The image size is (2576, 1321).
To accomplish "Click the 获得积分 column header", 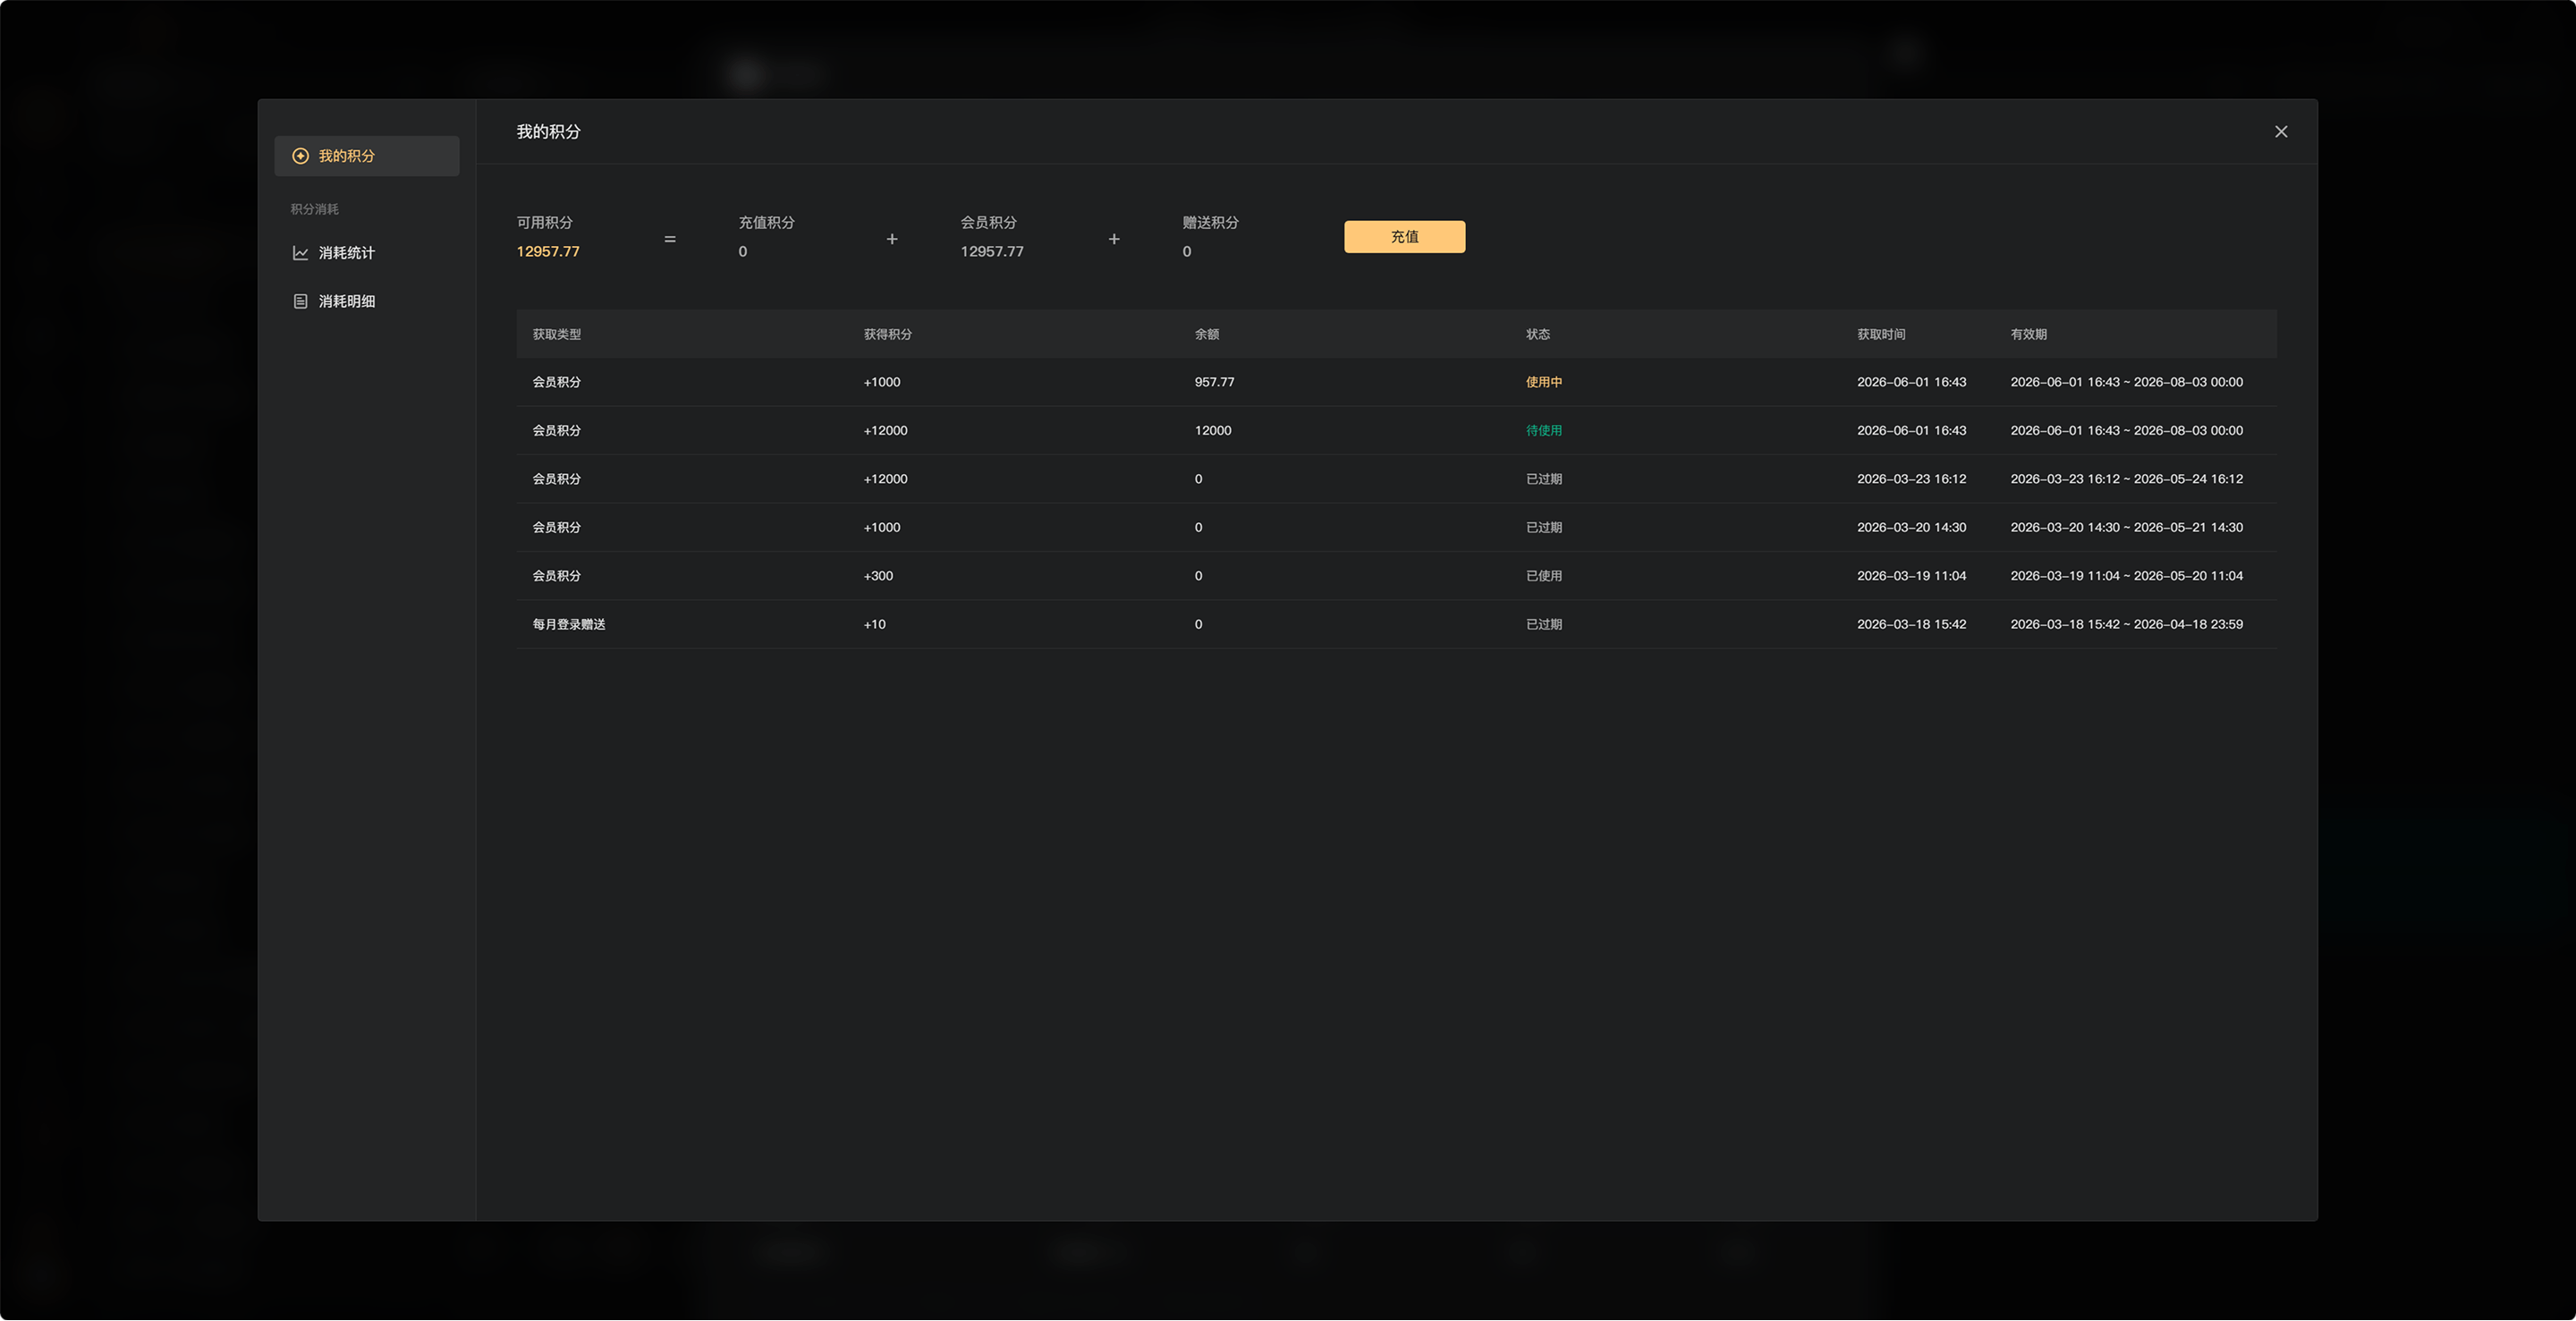I will tap(888, 334).
